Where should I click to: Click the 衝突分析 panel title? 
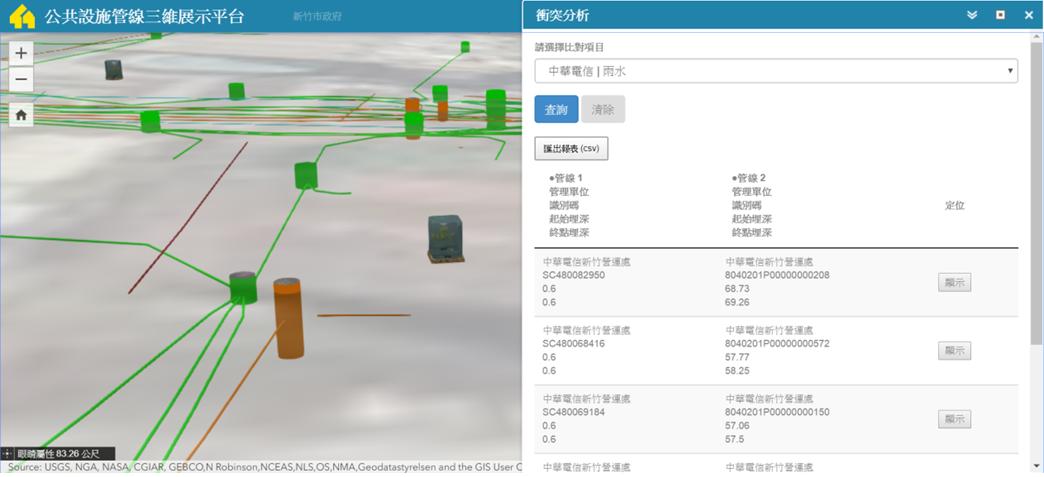562,15
